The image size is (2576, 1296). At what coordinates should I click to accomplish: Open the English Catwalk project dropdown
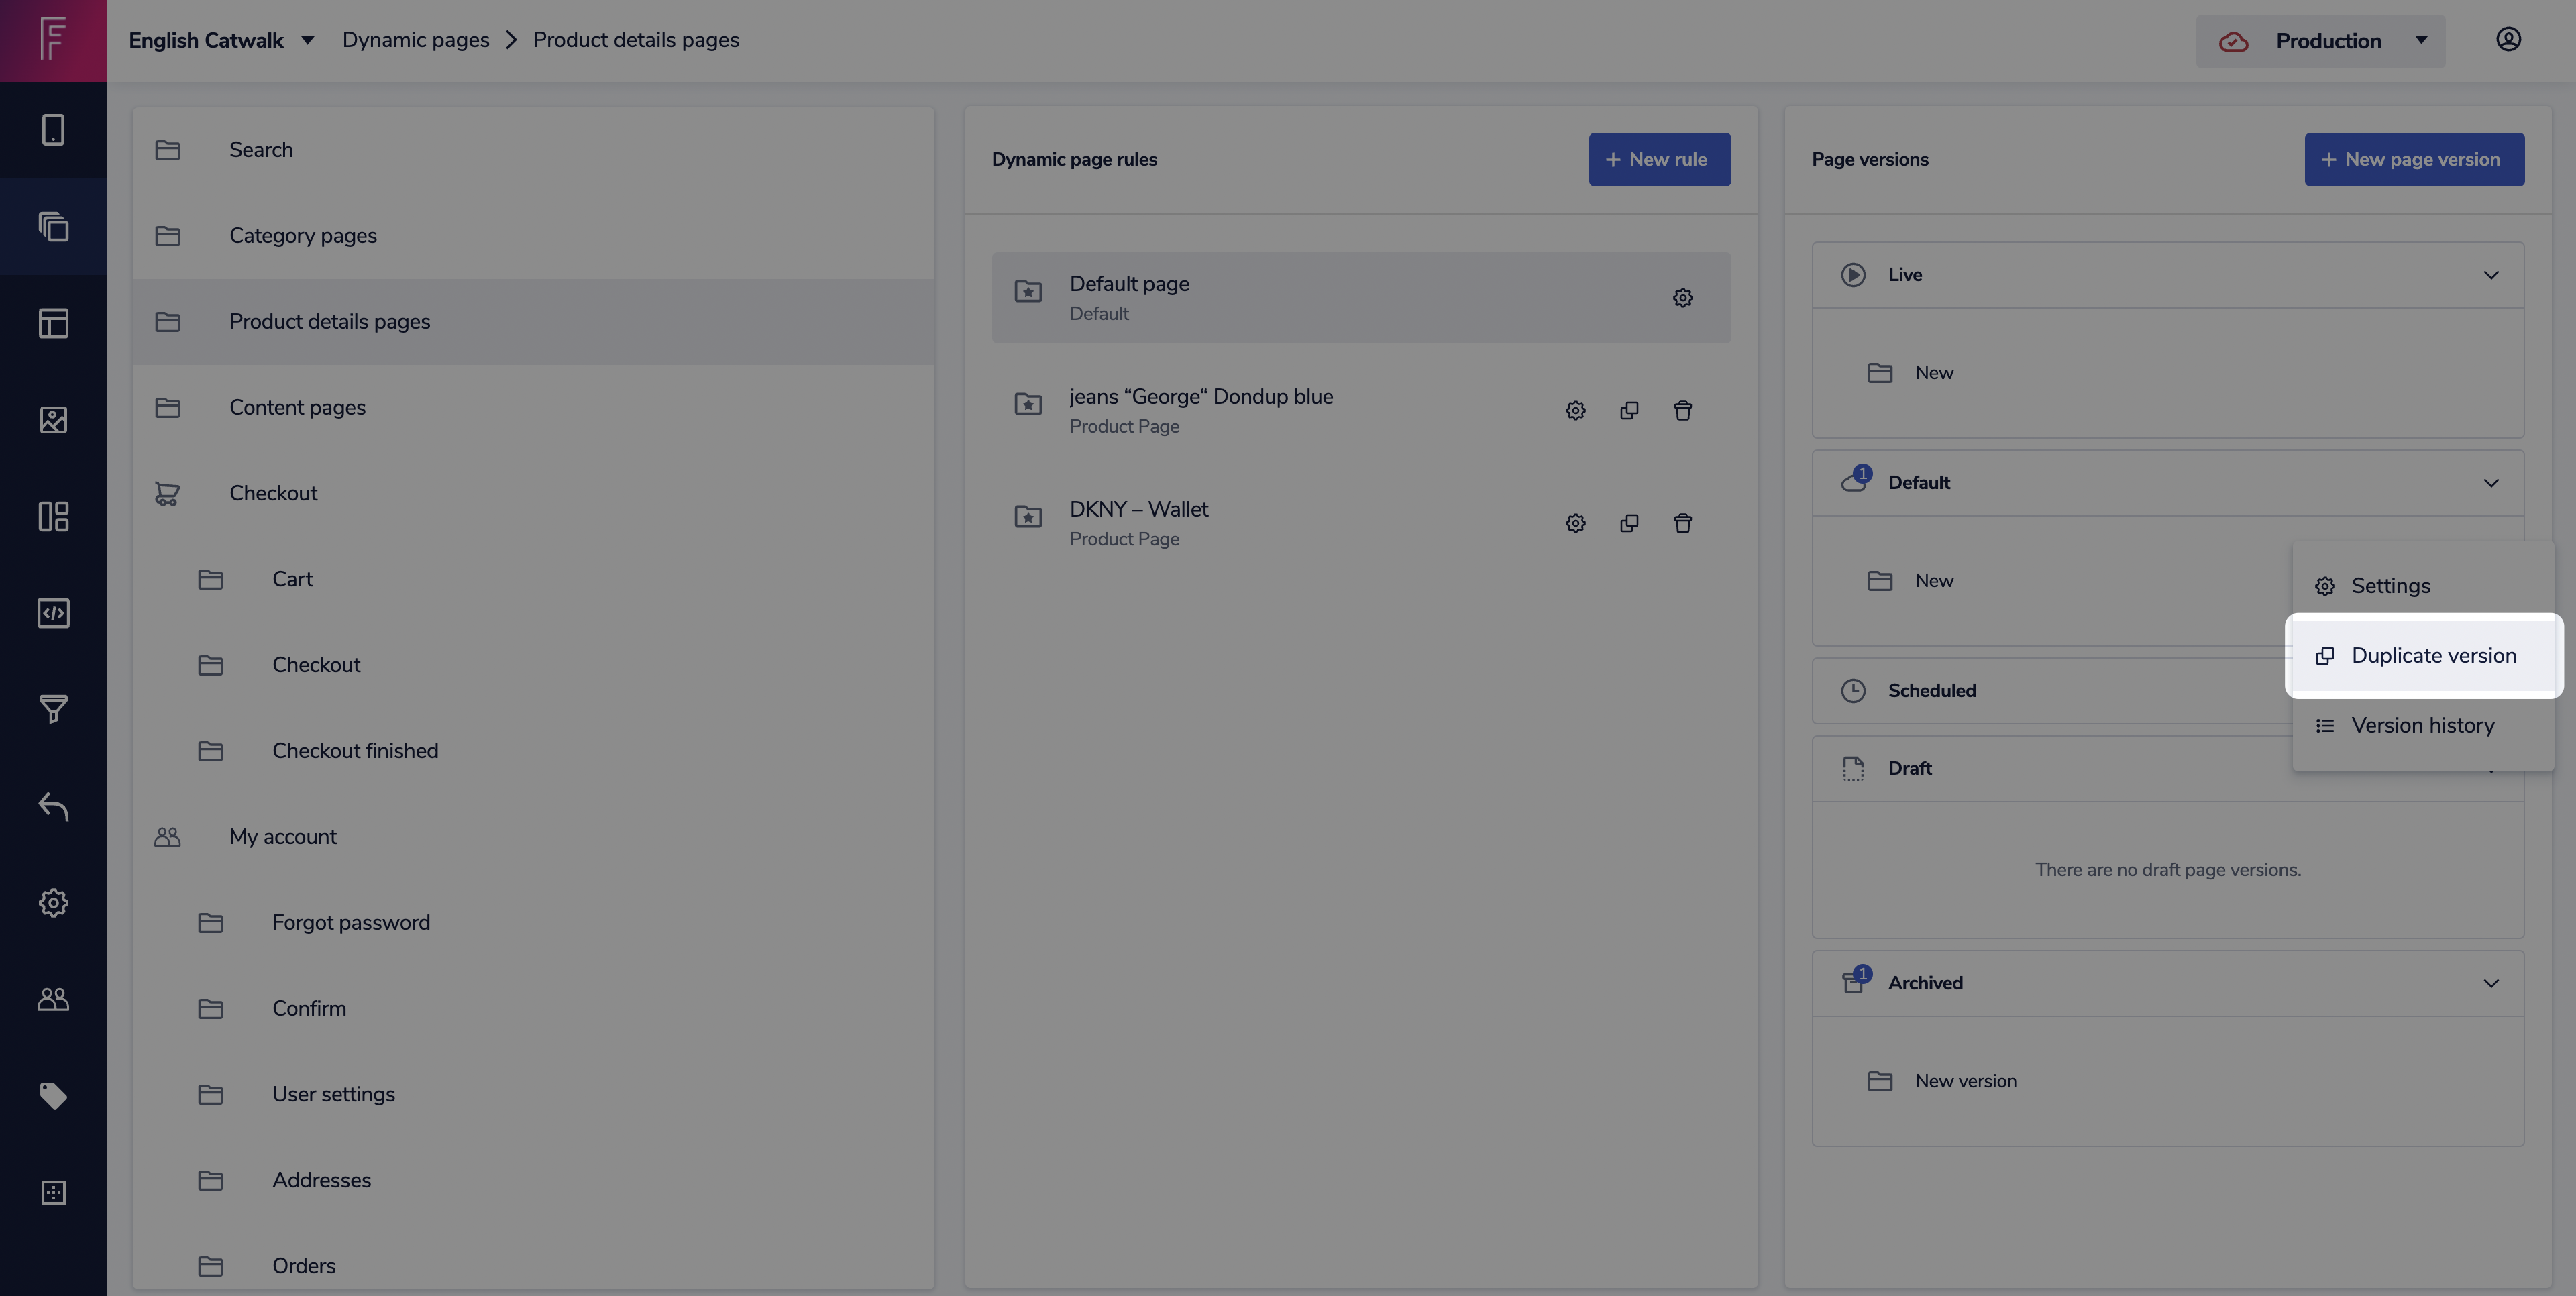tap(221, 40)
